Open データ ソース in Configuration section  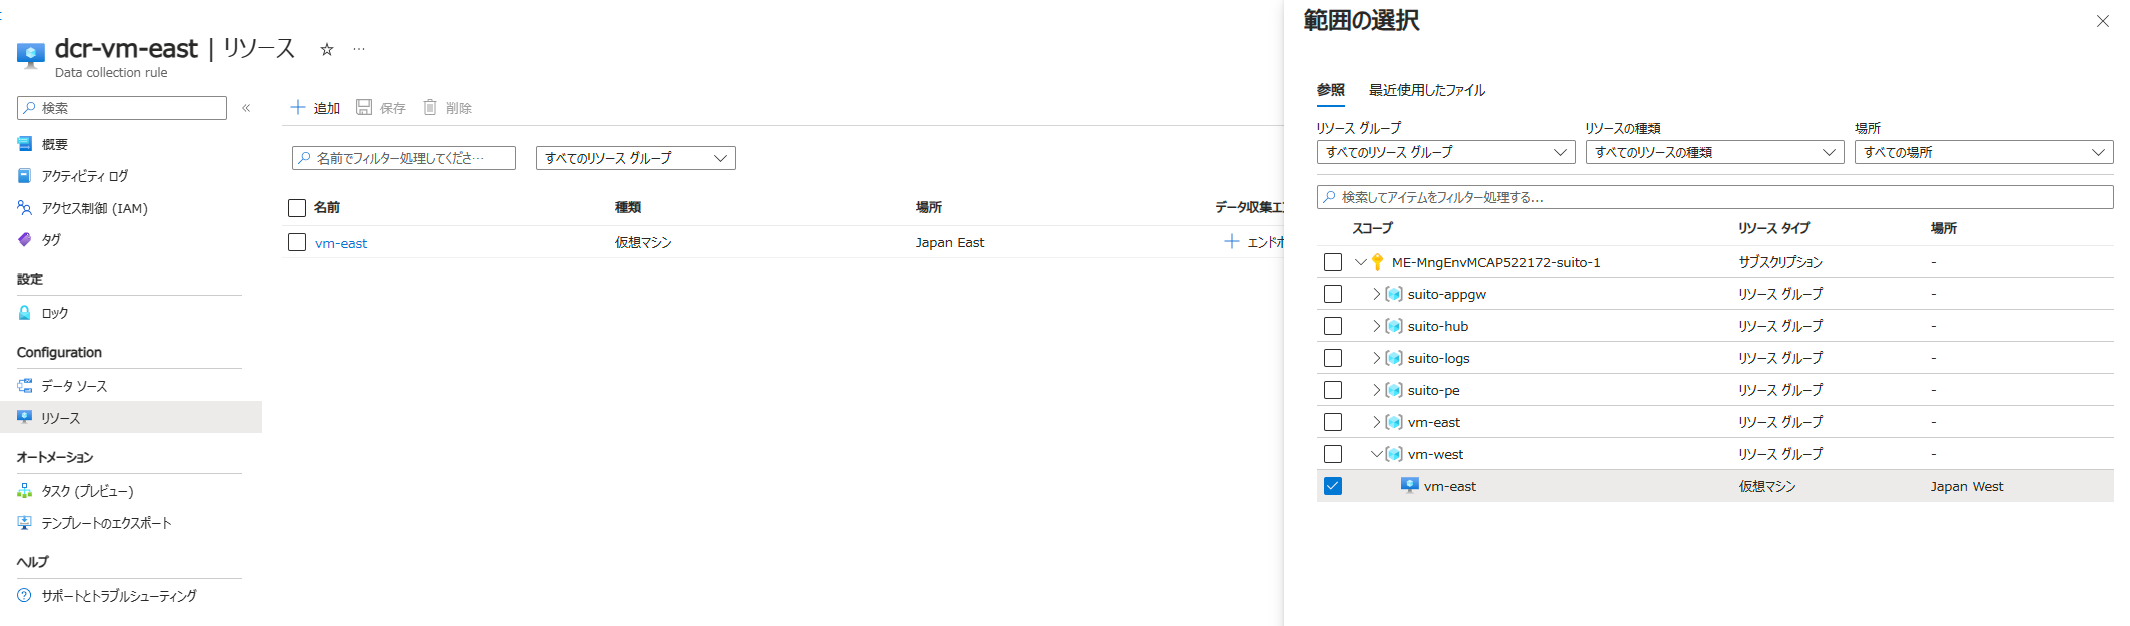tap(74, 386)
